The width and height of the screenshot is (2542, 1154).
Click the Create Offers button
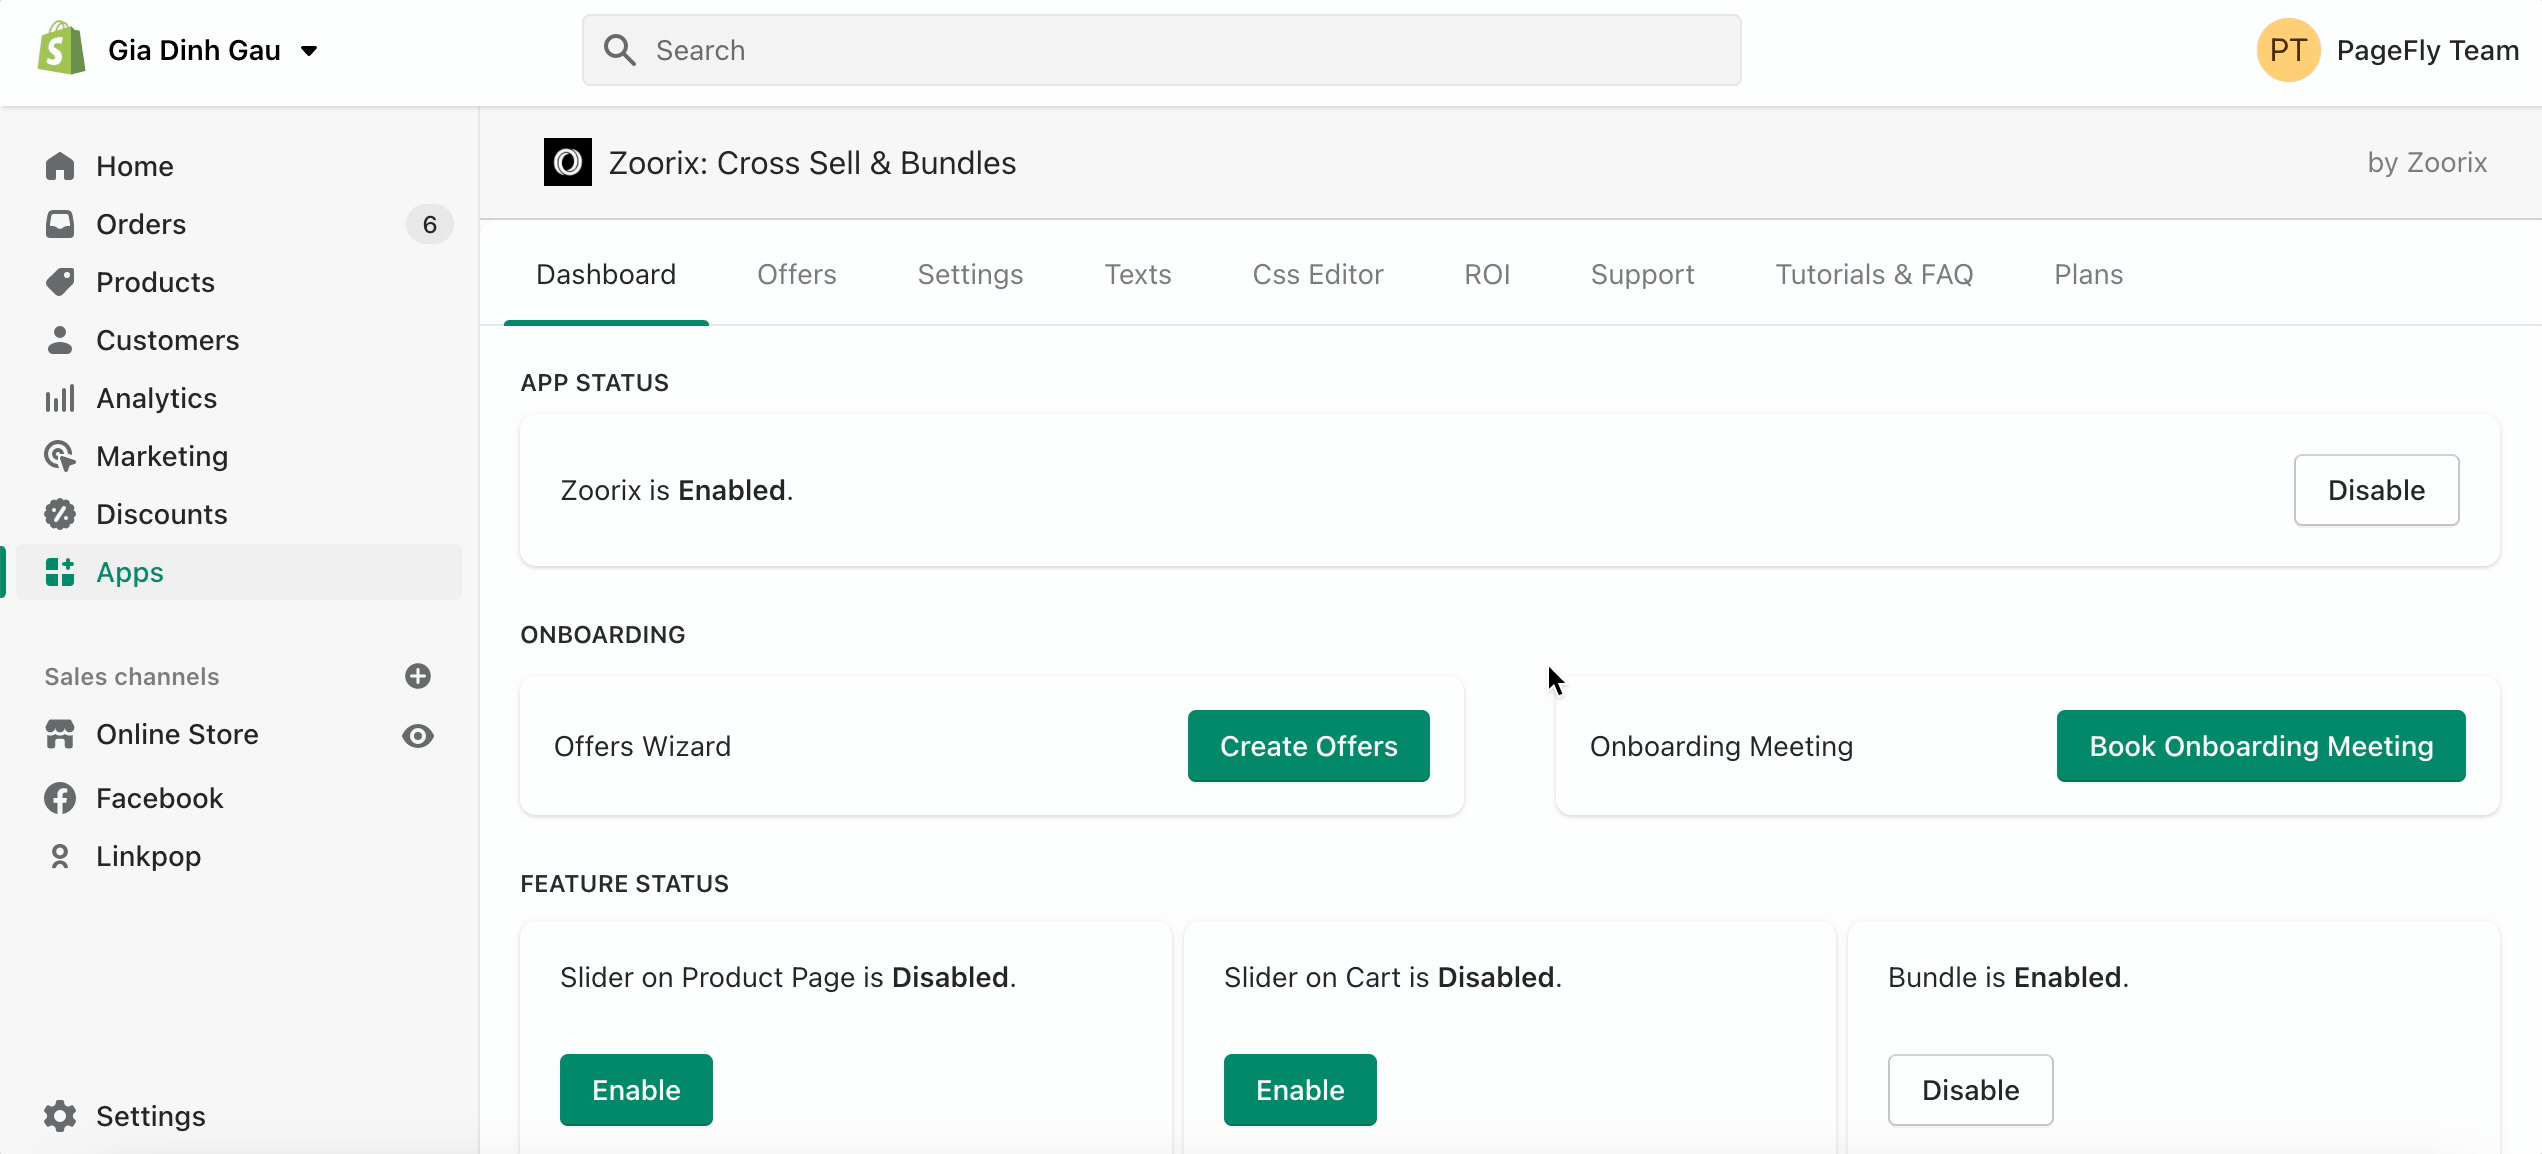1308,746
